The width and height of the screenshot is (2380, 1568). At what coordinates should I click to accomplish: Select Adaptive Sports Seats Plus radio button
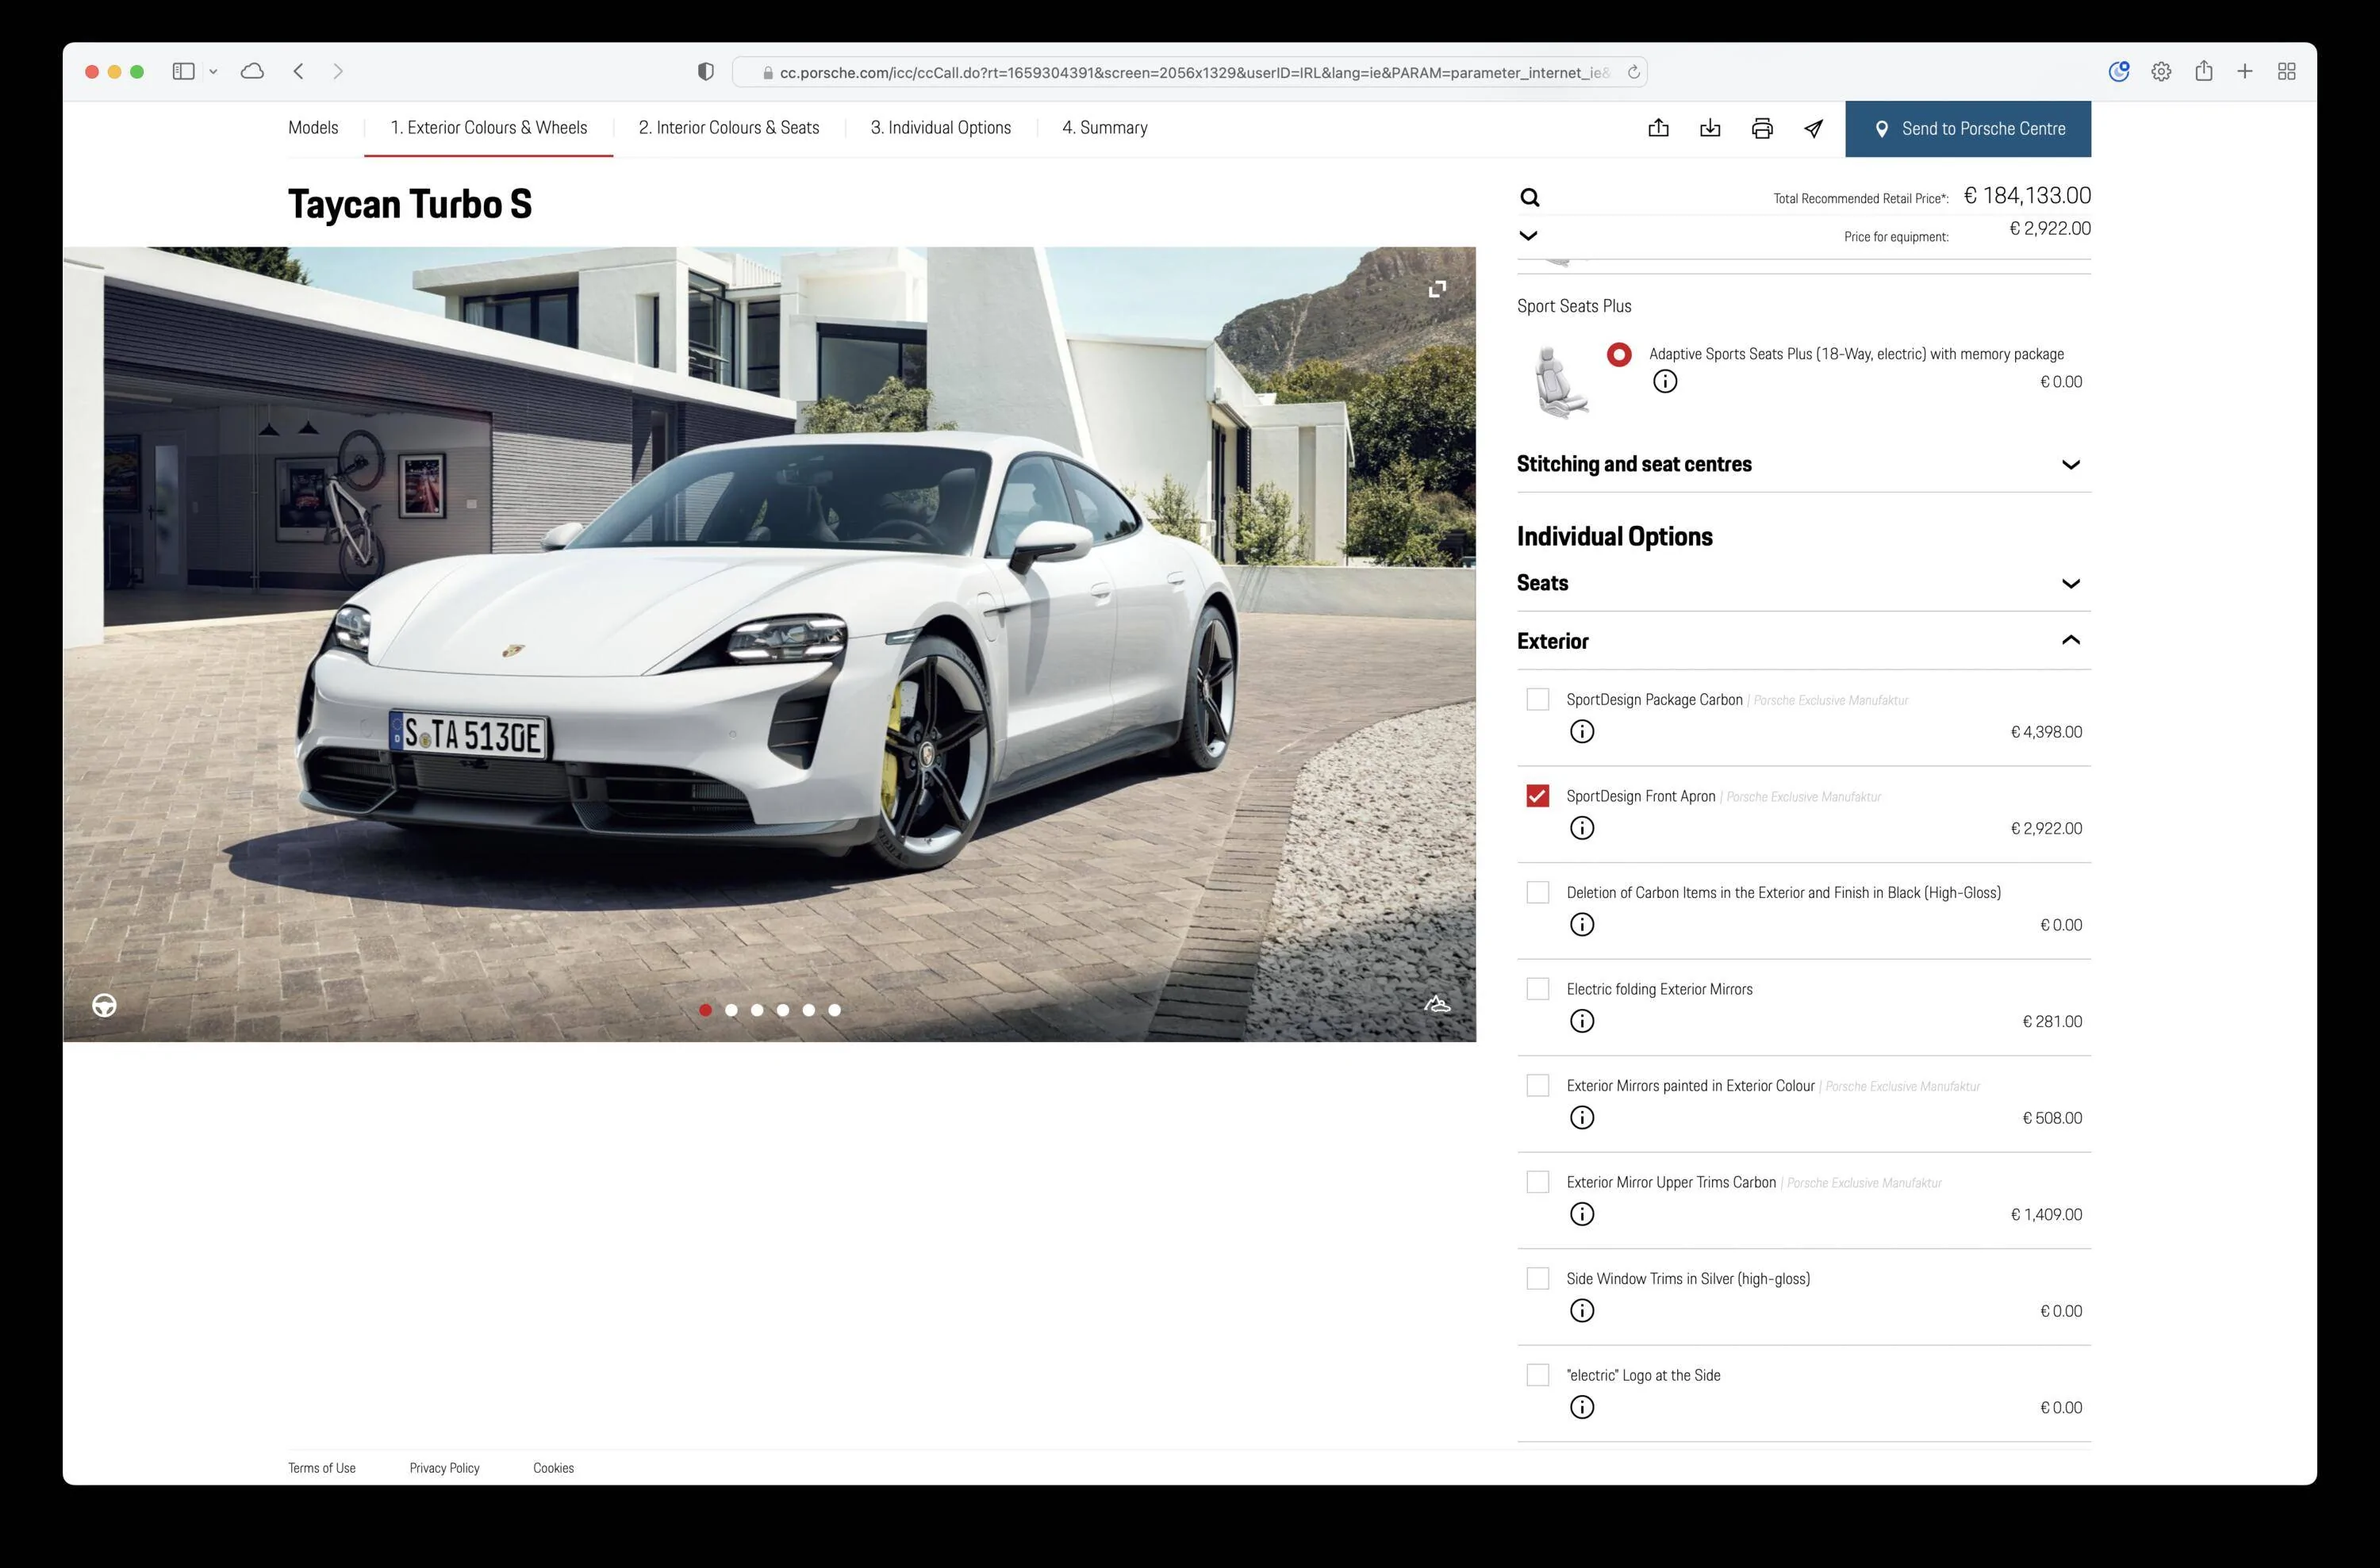coord(1619,354)
